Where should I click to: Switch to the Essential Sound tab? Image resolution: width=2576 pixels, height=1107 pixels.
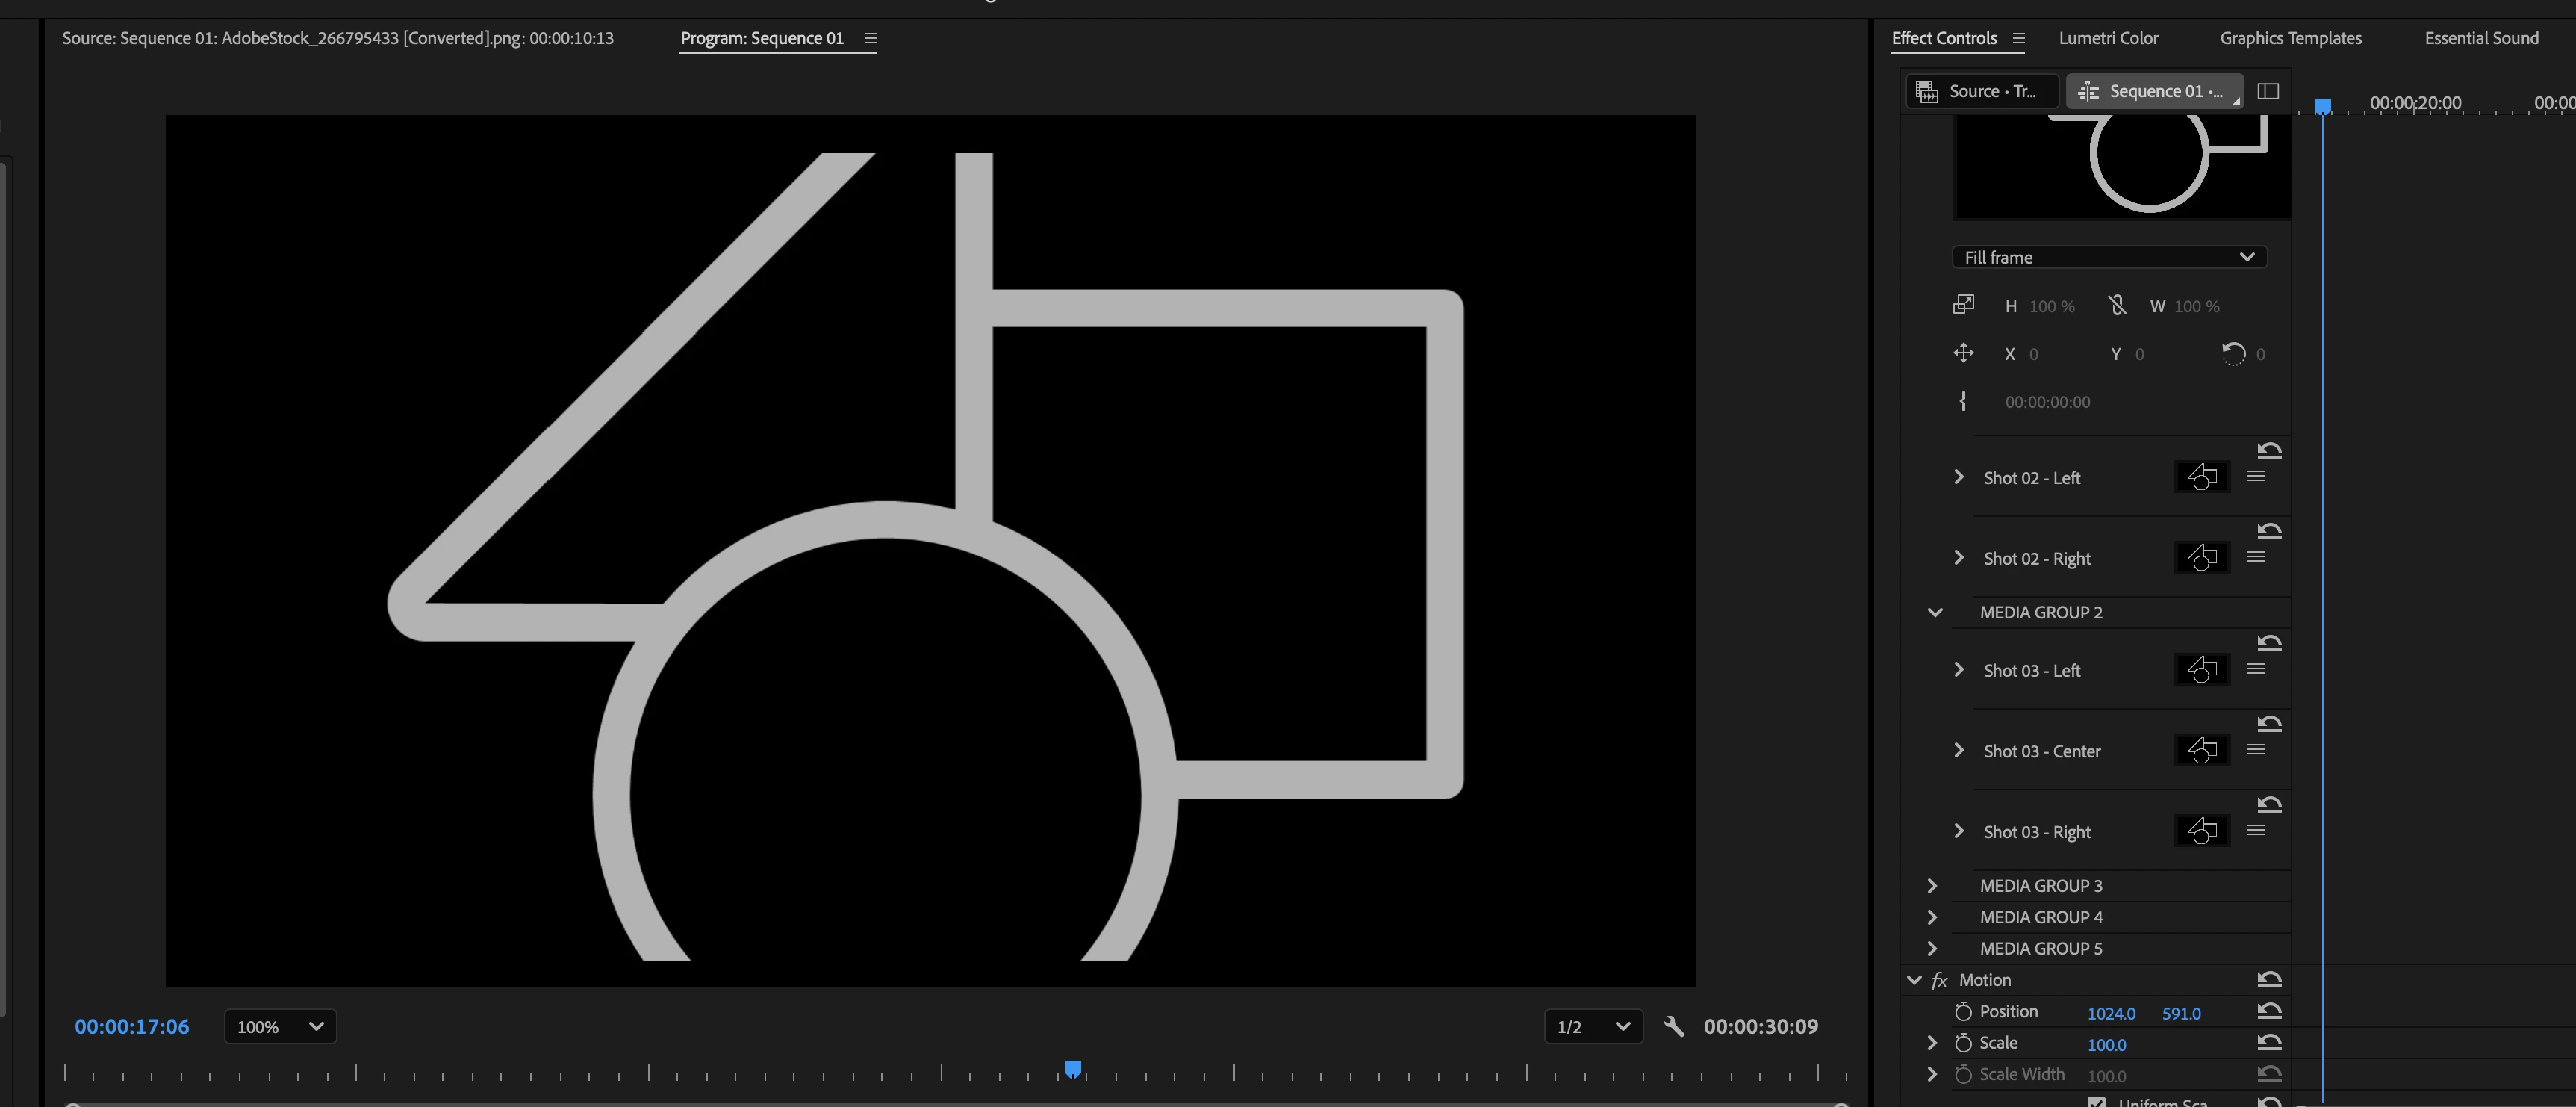pos(2481,38)
